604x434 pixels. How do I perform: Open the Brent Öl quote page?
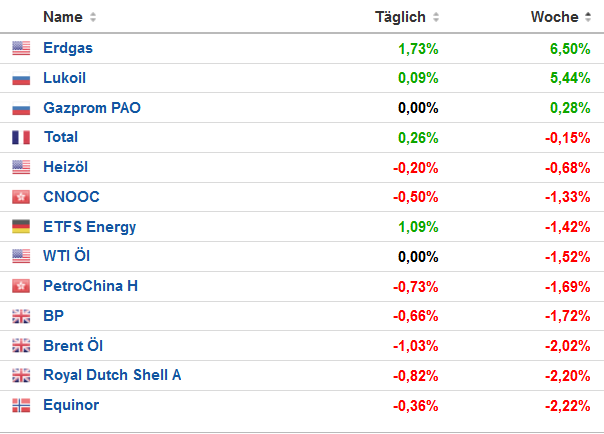tap(73, 346)
